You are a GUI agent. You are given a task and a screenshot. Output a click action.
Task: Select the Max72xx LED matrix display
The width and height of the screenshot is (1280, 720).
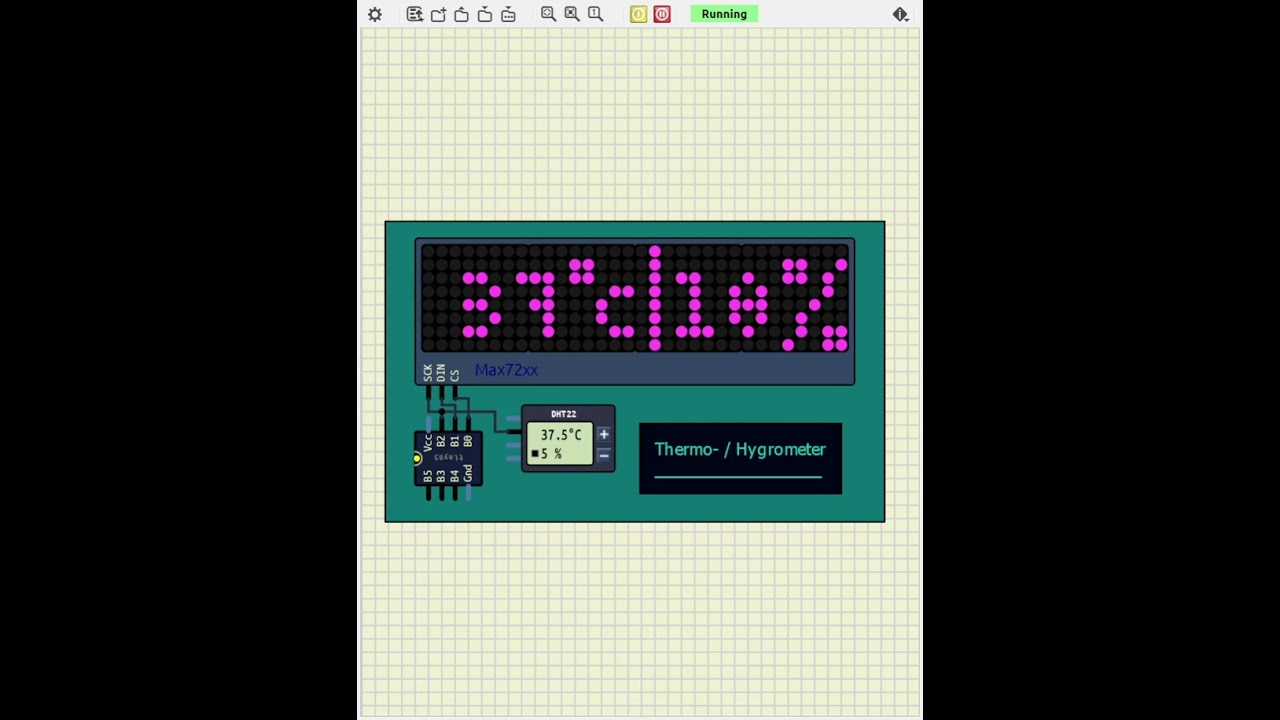coord(635,297)
